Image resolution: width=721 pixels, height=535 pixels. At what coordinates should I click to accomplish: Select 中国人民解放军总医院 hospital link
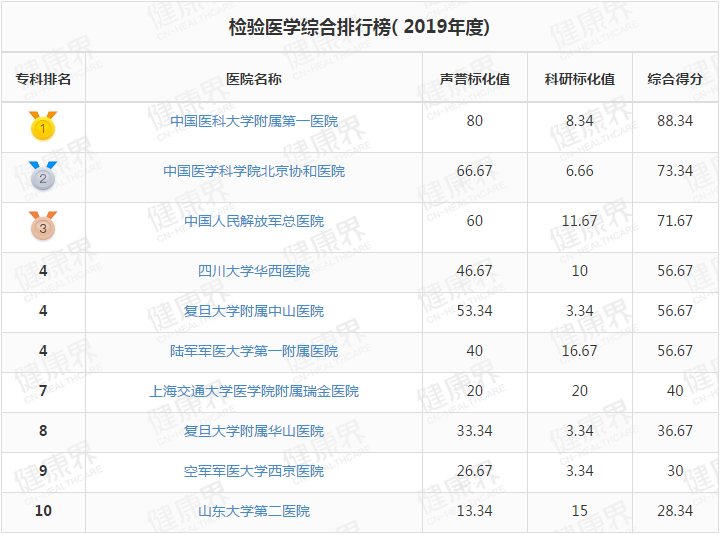254,221
